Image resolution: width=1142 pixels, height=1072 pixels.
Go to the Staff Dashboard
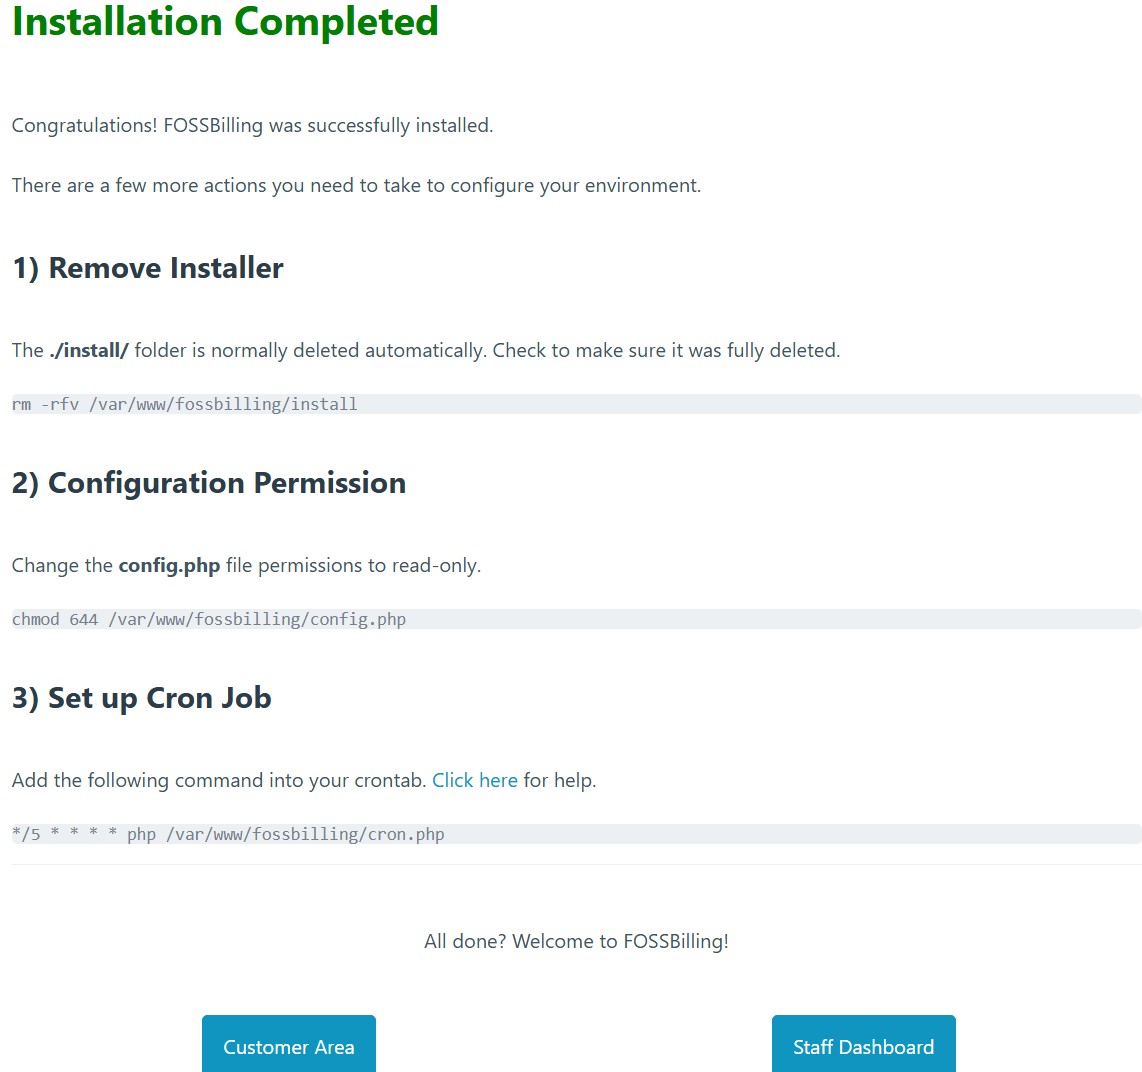(x=863, y=1044)
